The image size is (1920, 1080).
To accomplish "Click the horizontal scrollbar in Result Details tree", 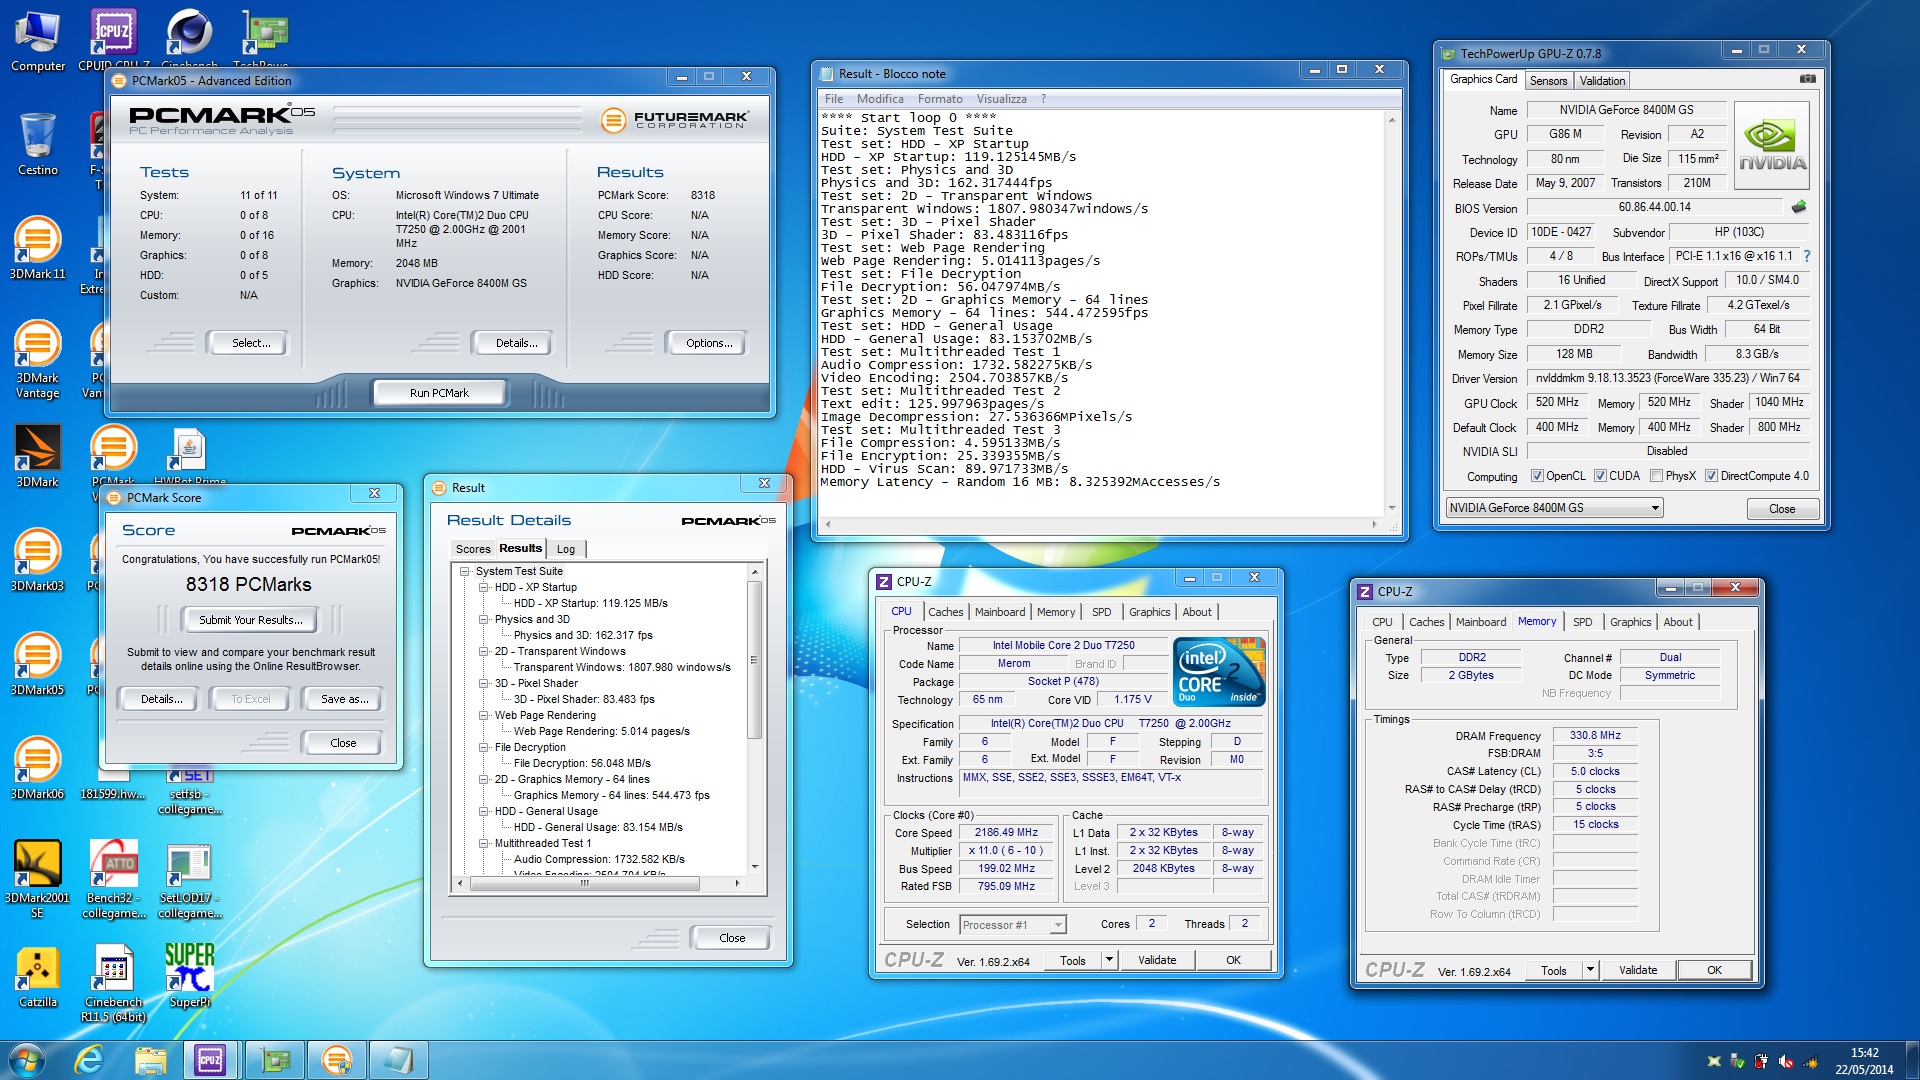I will [x=598, y=883].
